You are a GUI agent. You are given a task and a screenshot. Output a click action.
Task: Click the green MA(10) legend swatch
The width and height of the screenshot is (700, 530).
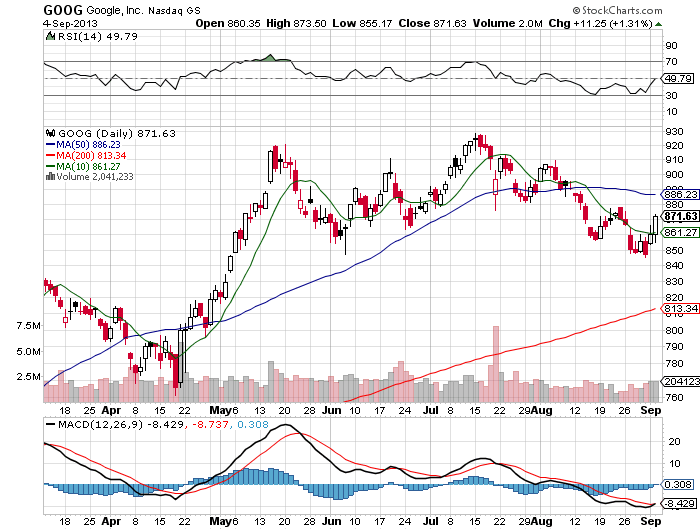pos(50,166)
